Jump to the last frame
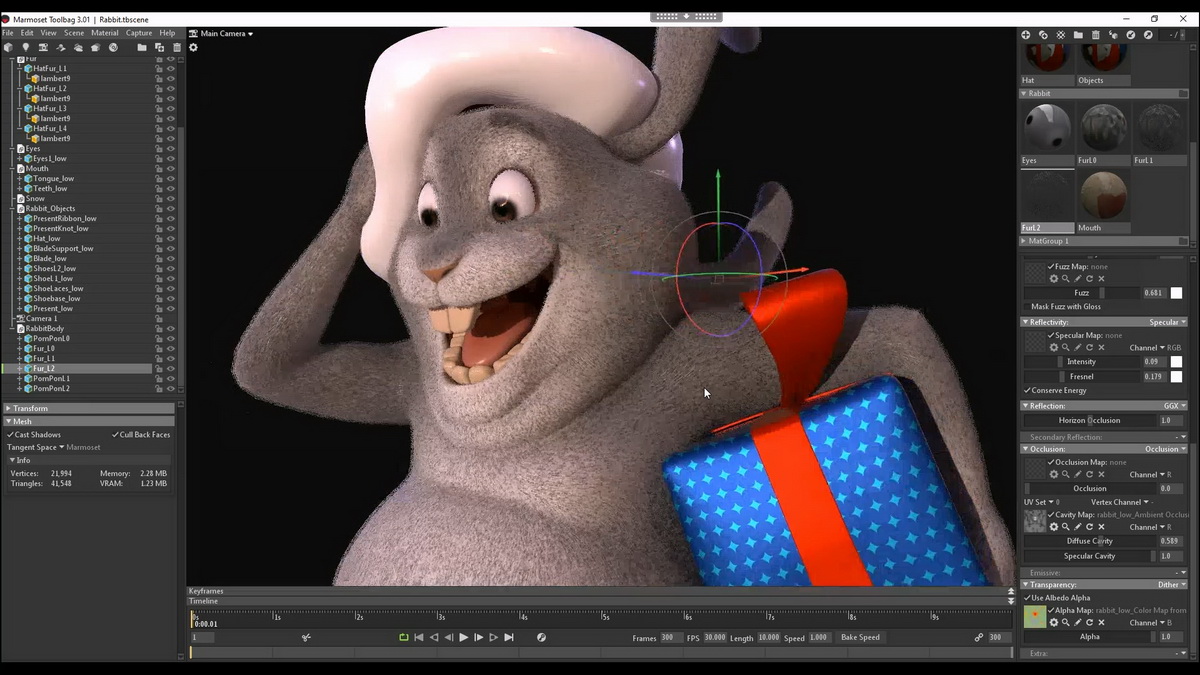1200x675 pixels. (x=508, y=637)
